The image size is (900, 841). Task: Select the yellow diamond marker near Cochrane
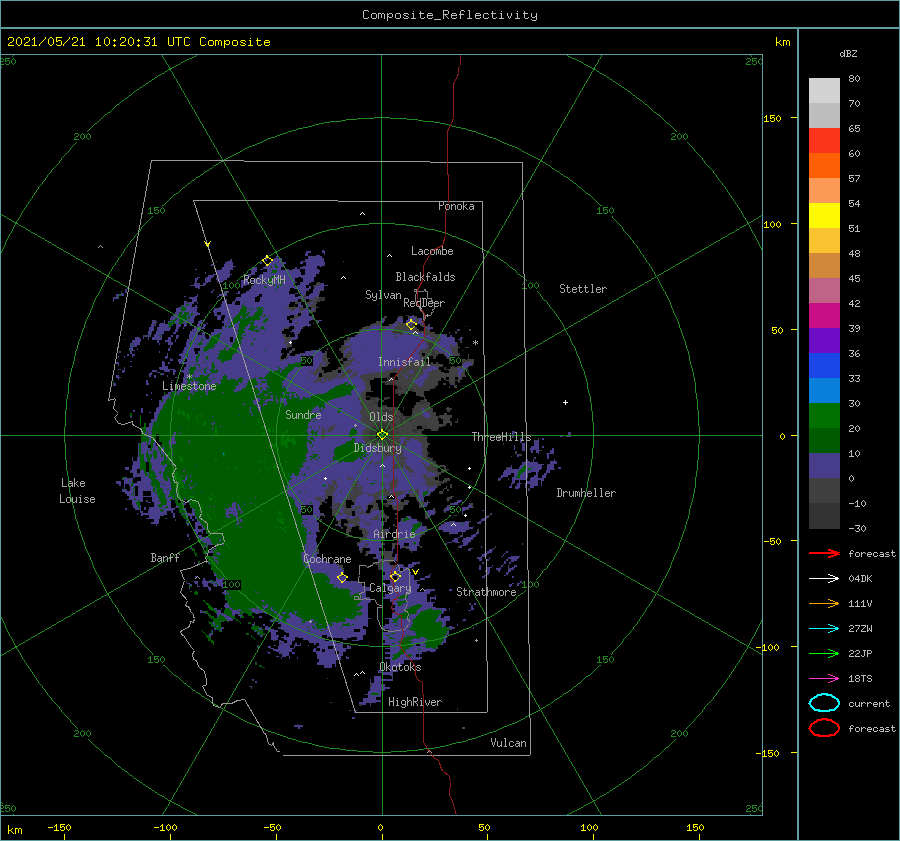342,578
